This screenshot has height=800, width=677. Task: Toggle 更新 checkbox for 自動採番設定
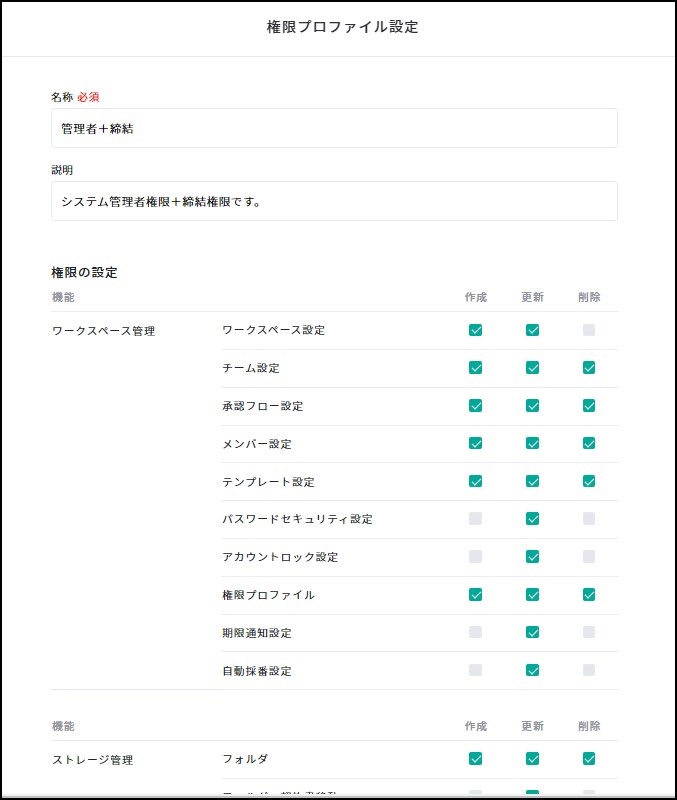pos(532,670)
